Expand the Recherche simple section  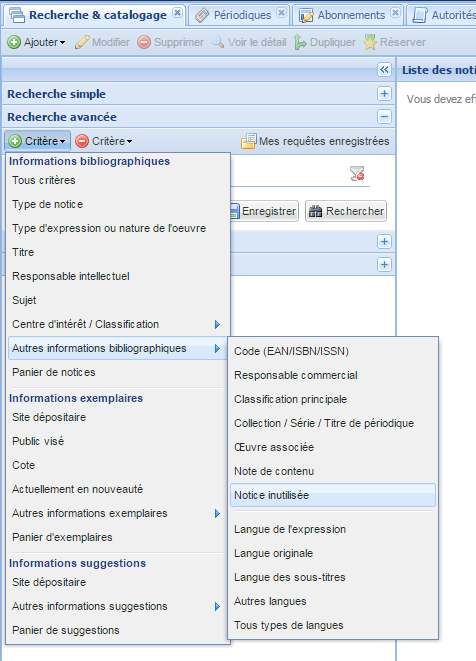click(x=384, y=94)
